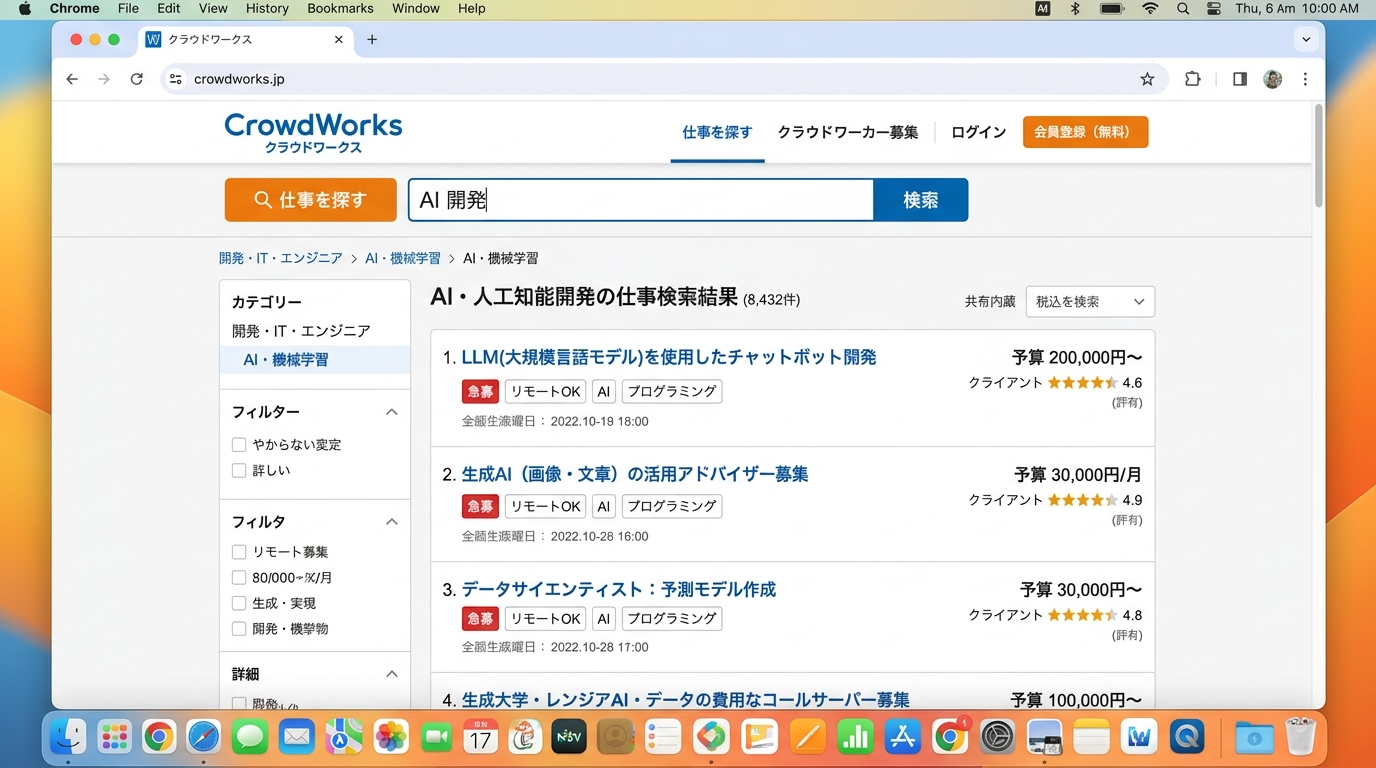Tick the 詳しい filter checkbox
This screenshot has height=768, width=1376.
coord(239,470)
